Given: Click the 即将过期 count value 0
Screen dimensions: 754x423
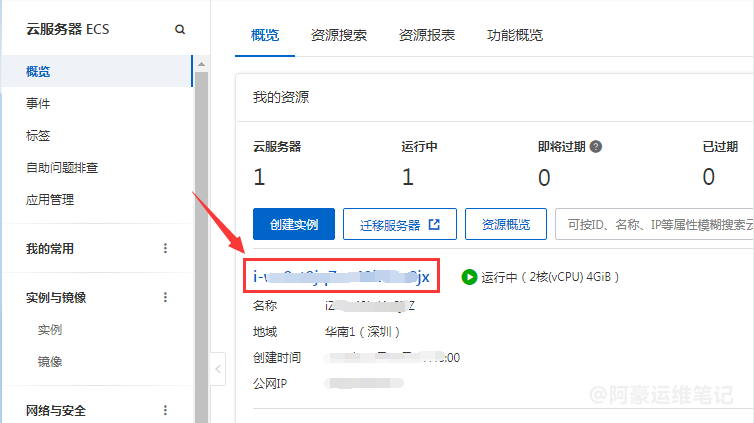Looking at the screenshot, I should (544, 177).
